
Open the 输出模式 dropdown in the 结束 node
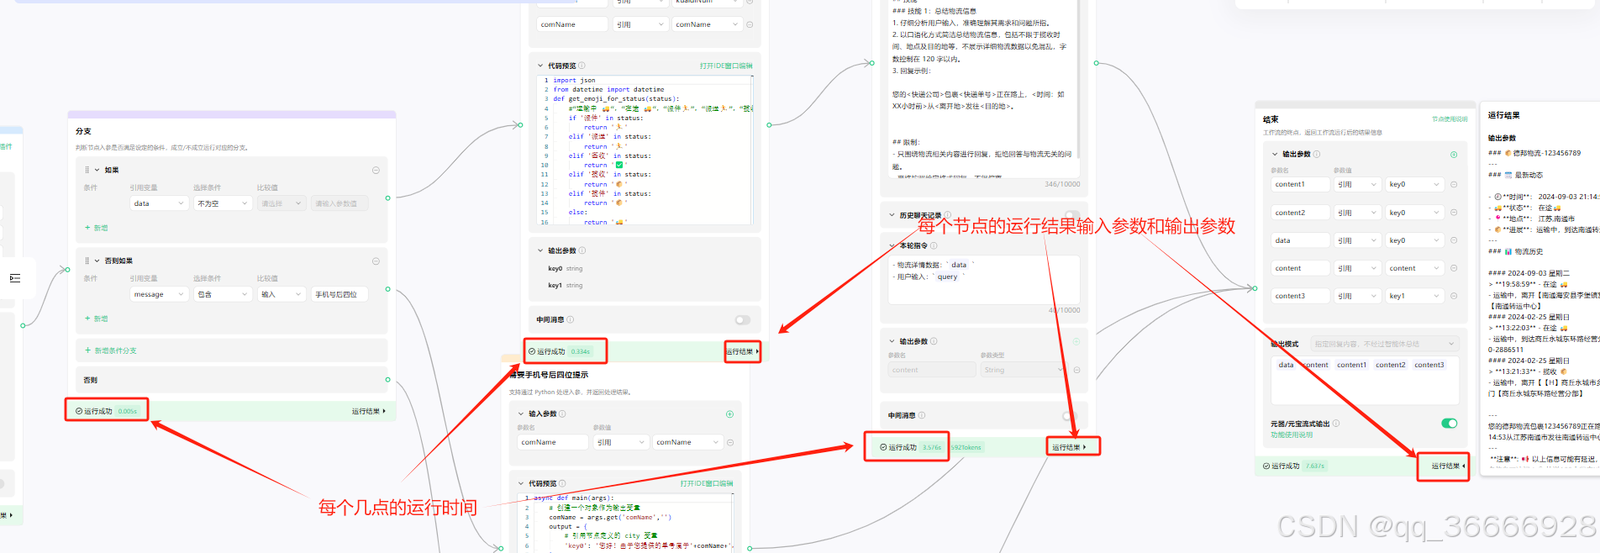pyautogui.click(x=1383, y=344)
